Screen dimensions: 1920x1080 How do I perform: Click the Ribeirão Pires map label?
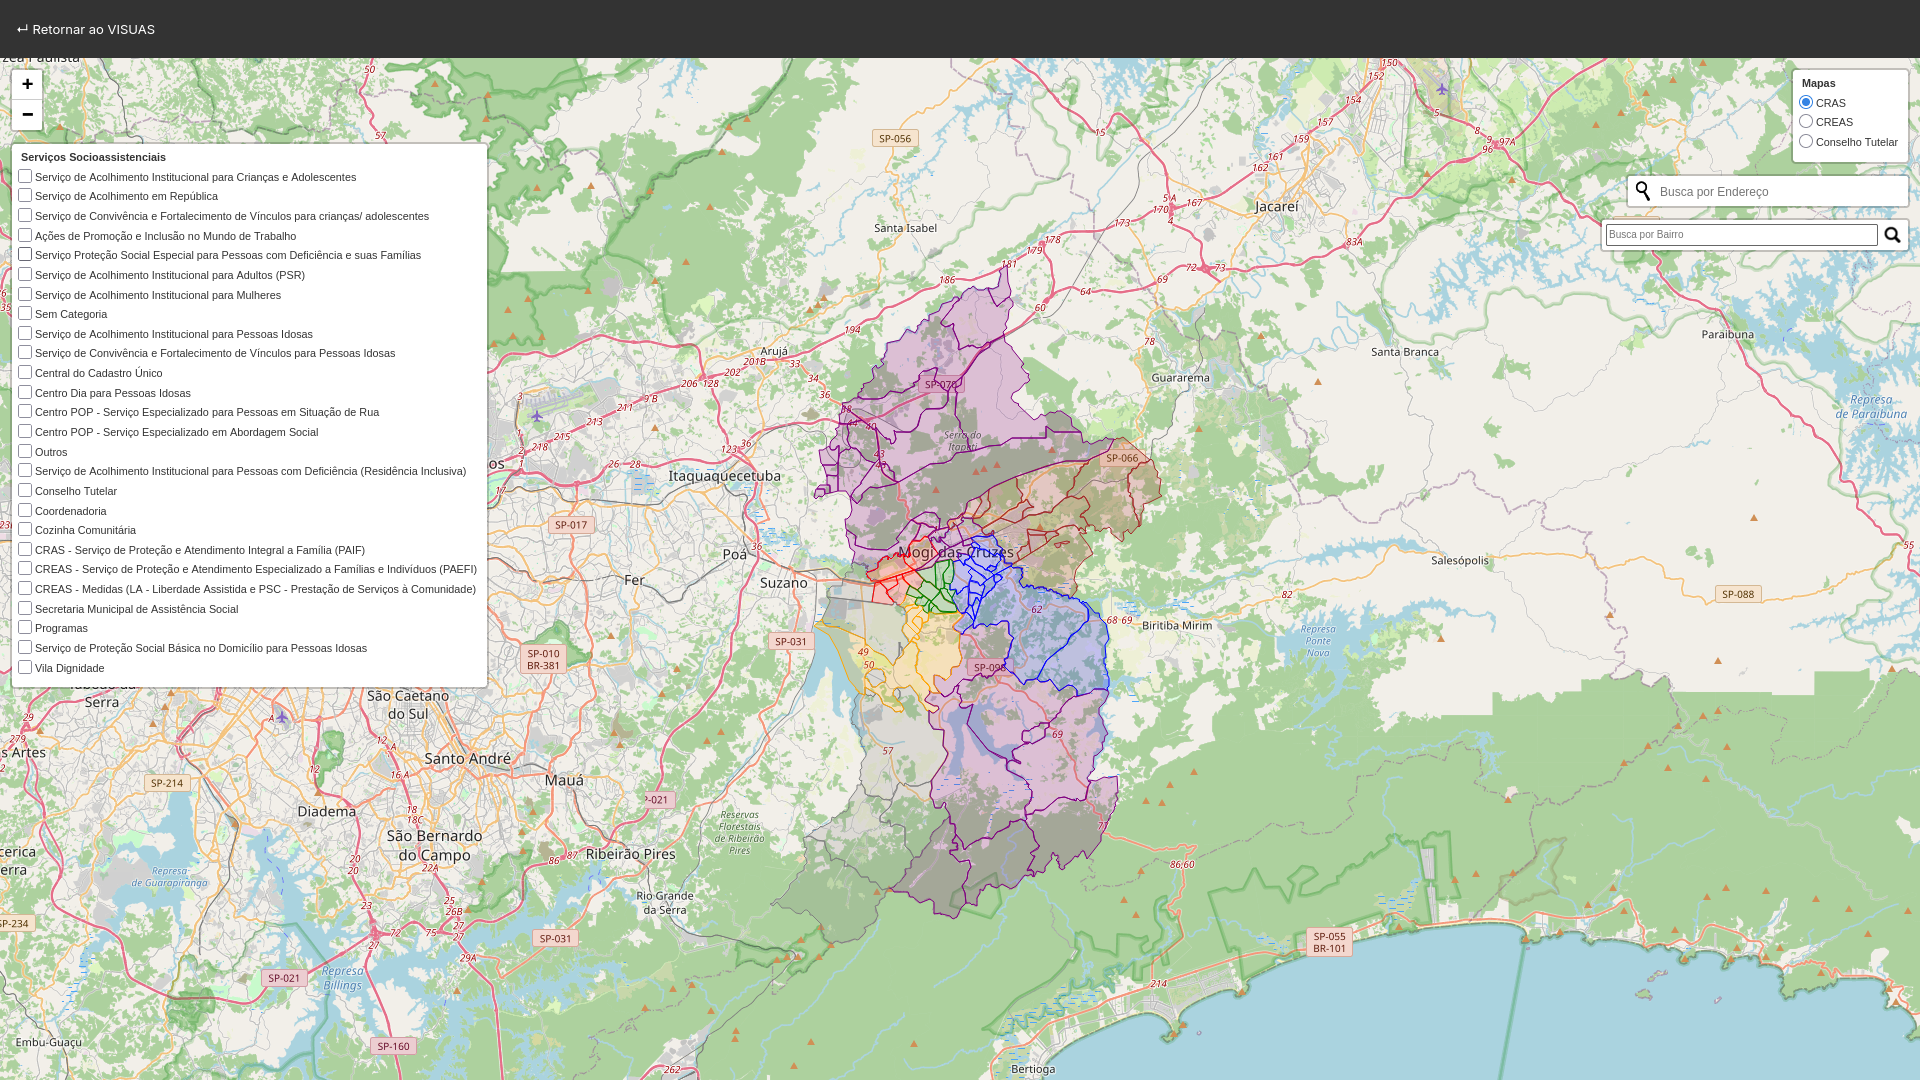pyautogui.click(x=631, y=854)
